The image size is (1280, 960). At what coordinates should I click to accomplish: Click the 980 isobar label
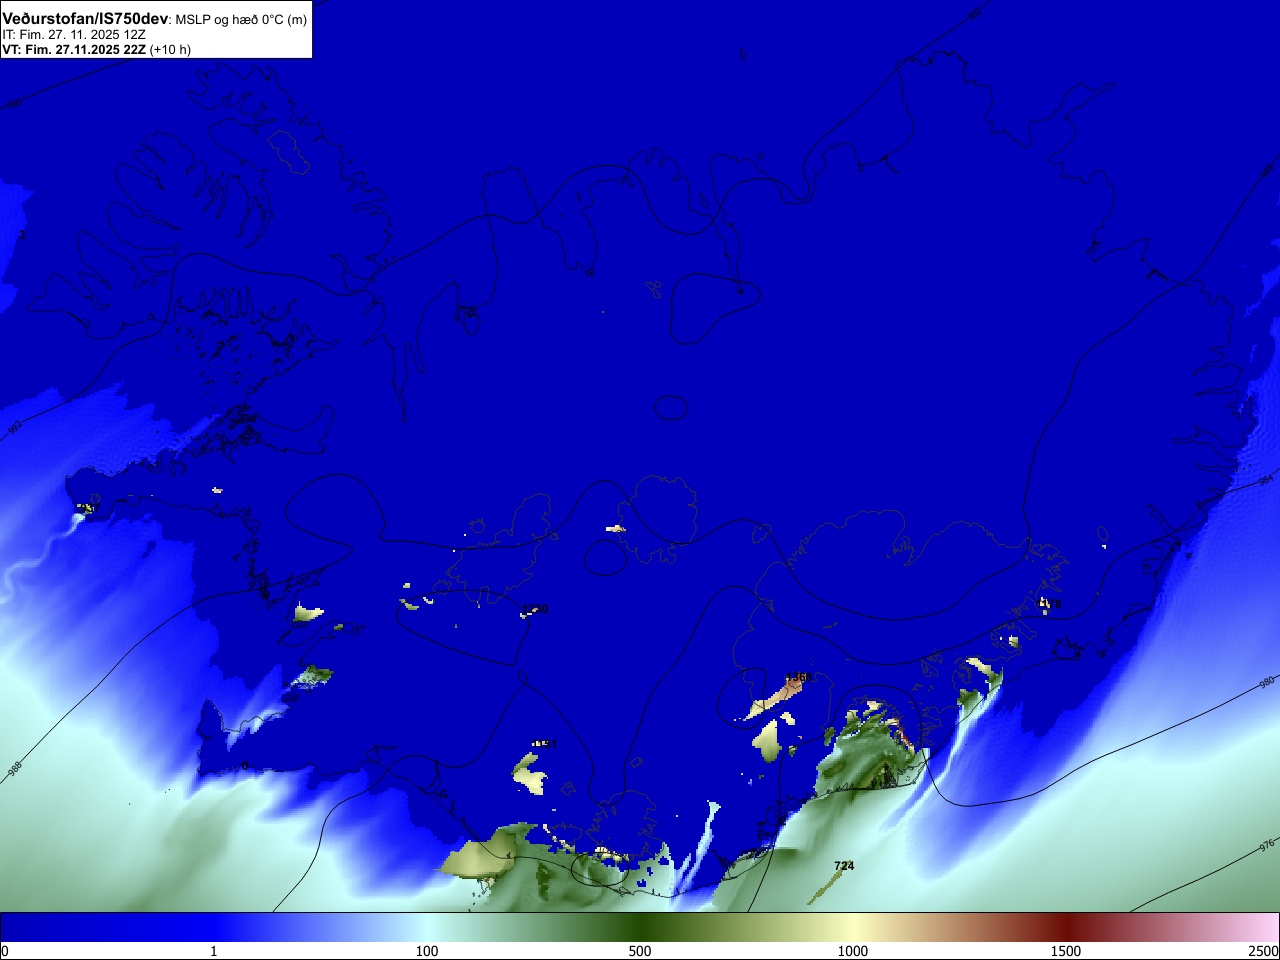[x=1267, y=683]
